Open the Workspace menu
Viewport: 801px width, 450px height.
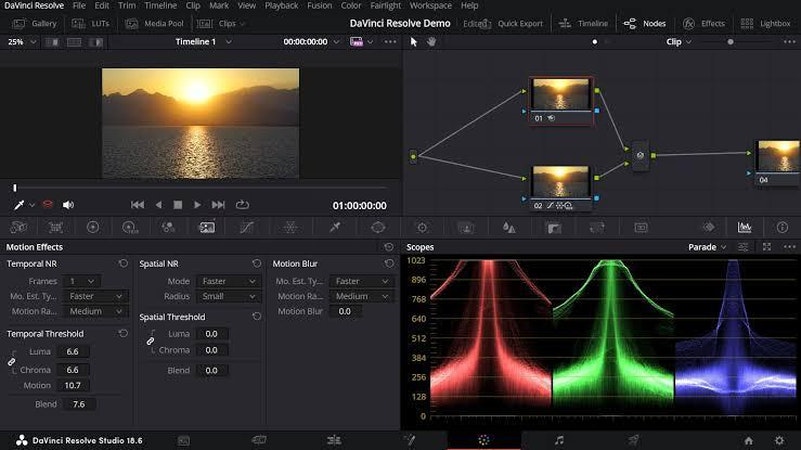[x=430, y=6]
